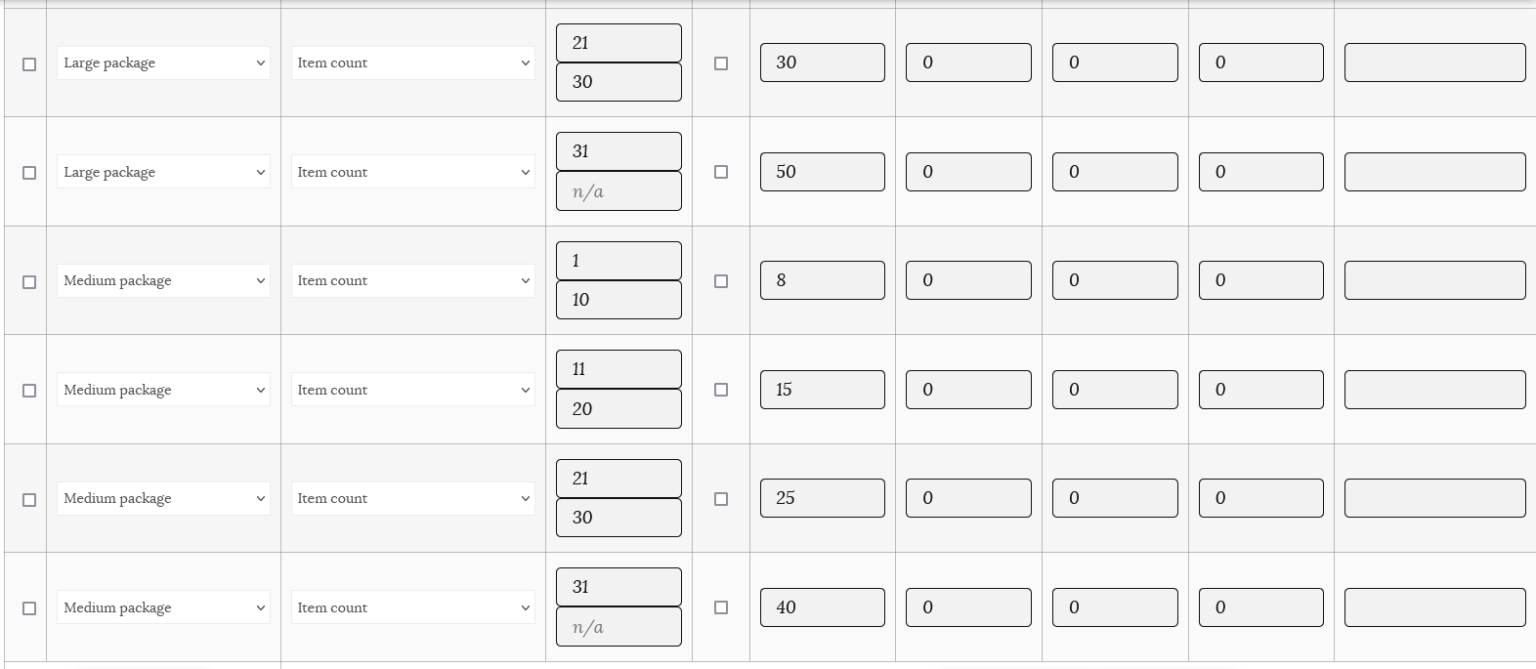Click the empty last field in cost 25 row
Screen dimensions: 1536x669
(1435, 499)
